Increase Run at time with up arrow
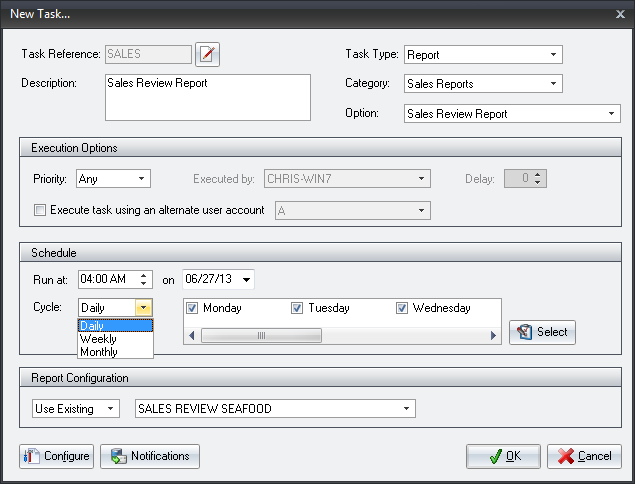635x484 pixels. [145, 274]
